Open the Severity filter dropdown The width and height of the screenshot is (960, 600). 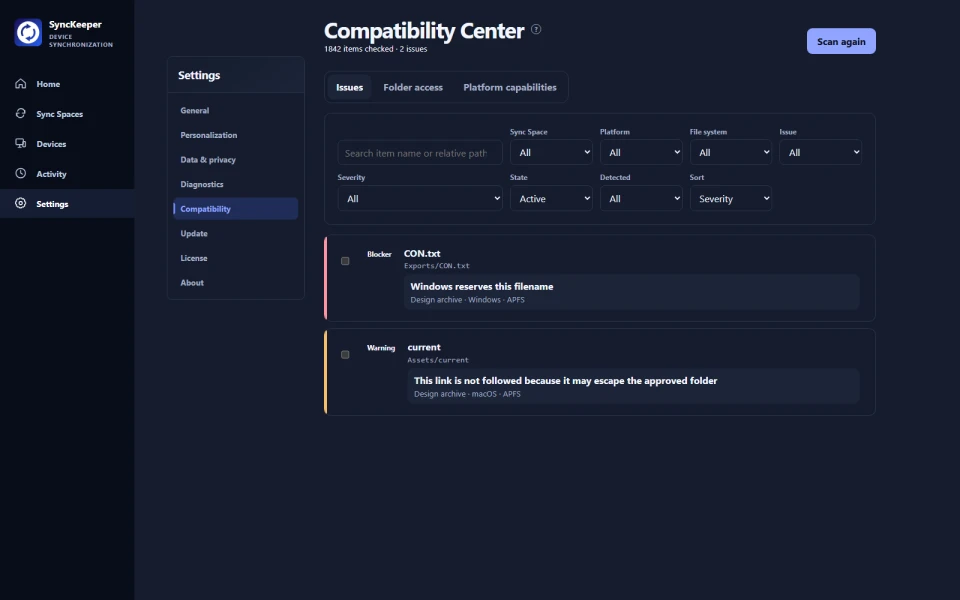[x=420, y=198]
